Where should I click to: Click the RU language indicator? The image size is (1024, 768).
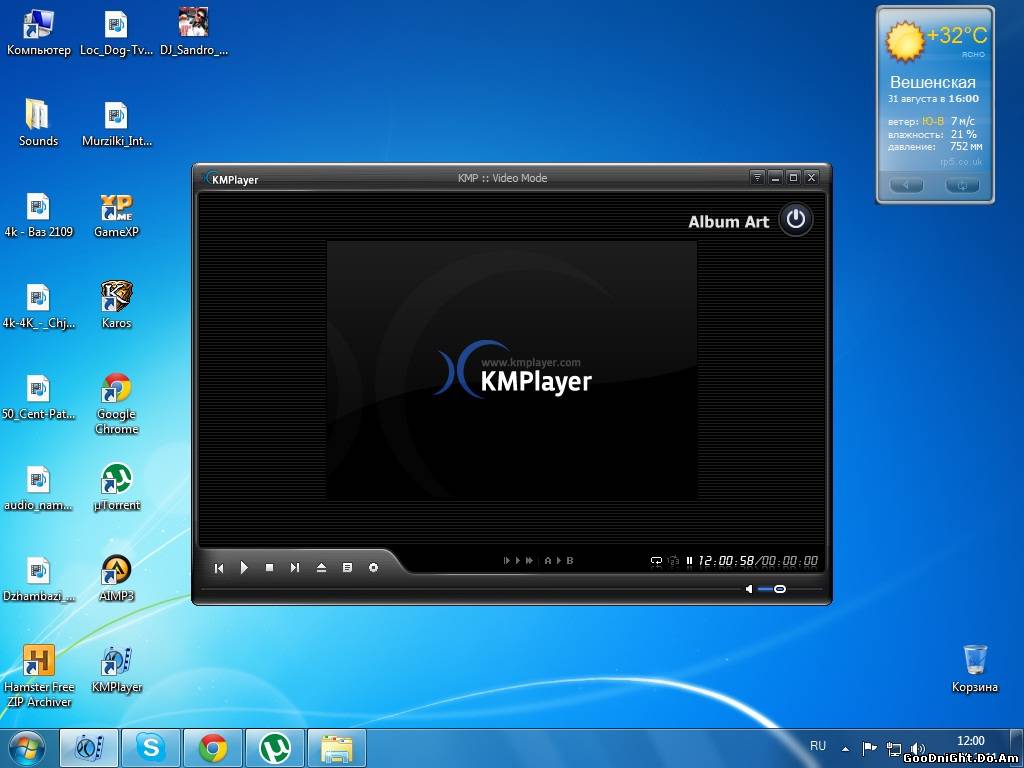818,746
